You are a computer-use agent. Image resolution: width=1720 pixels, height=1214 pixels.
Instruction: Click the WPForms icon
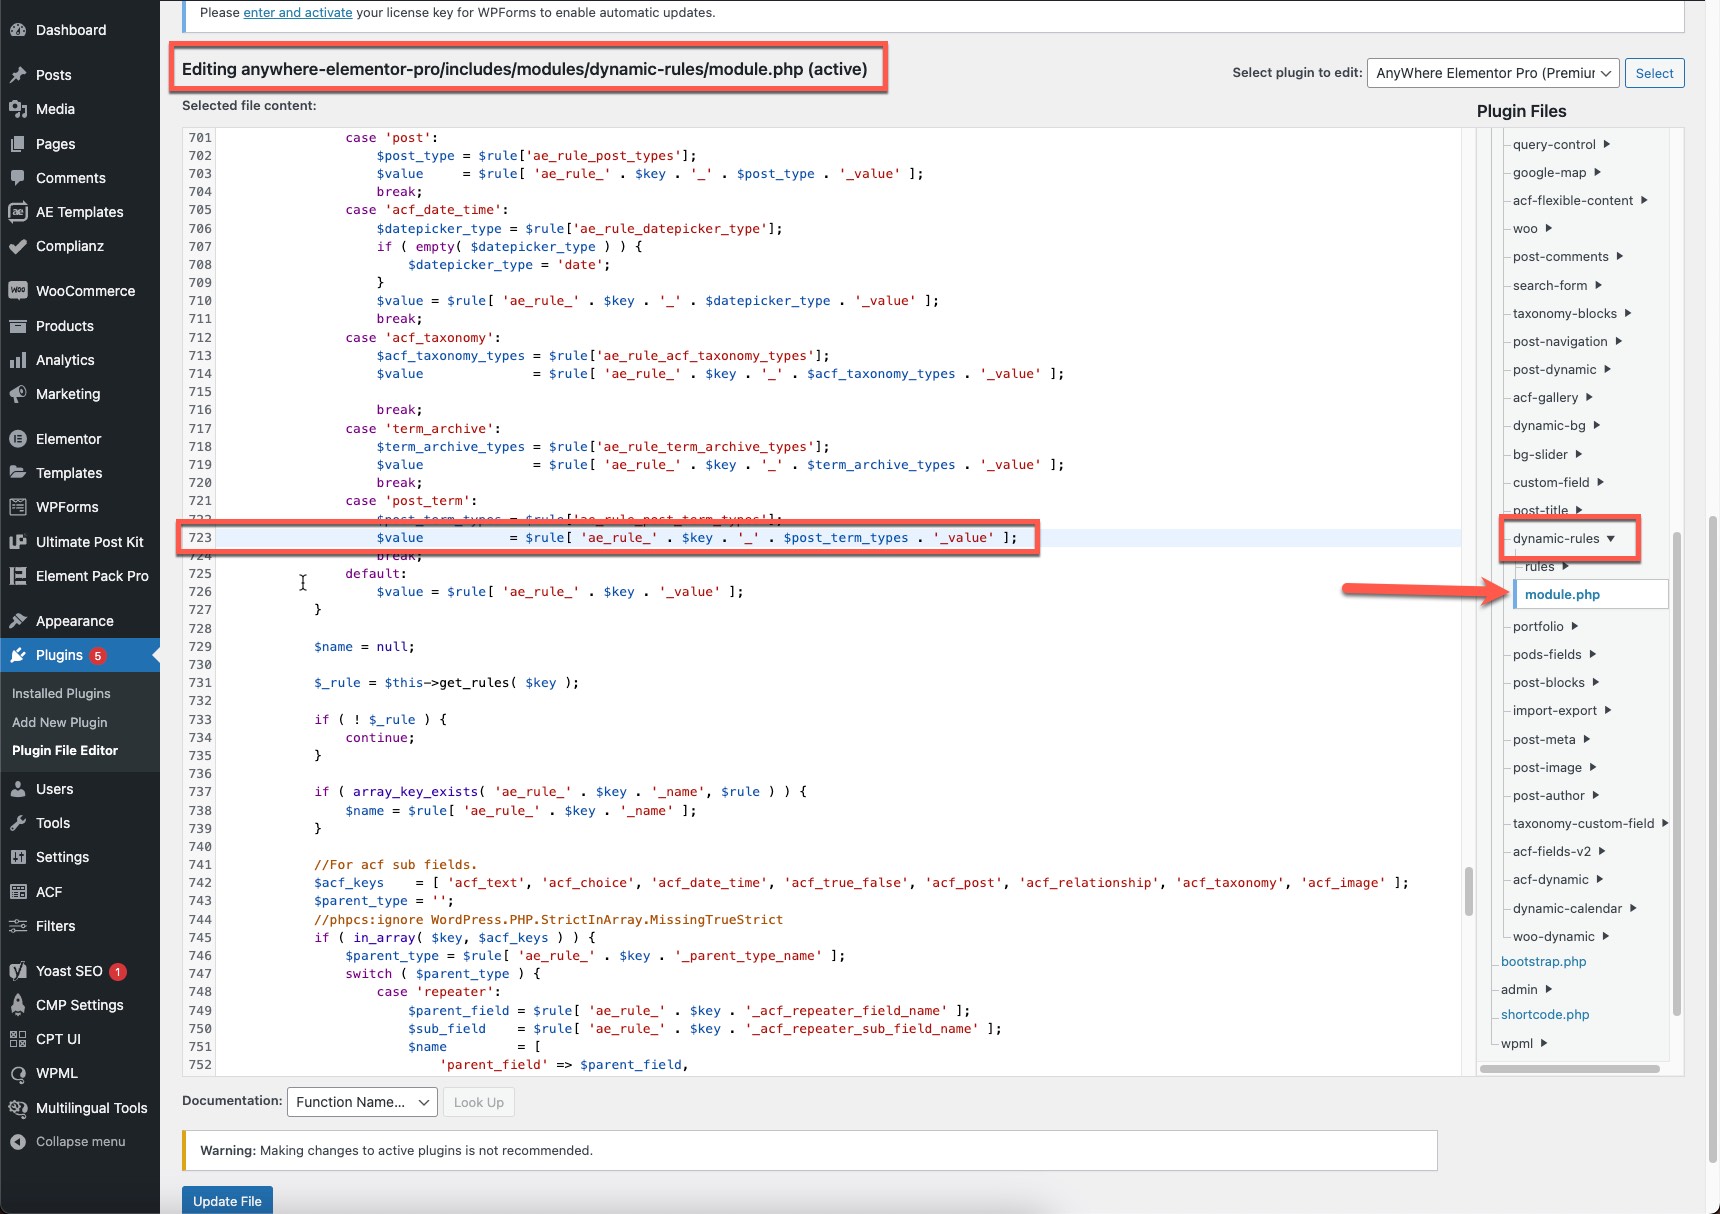click(18, 507)
